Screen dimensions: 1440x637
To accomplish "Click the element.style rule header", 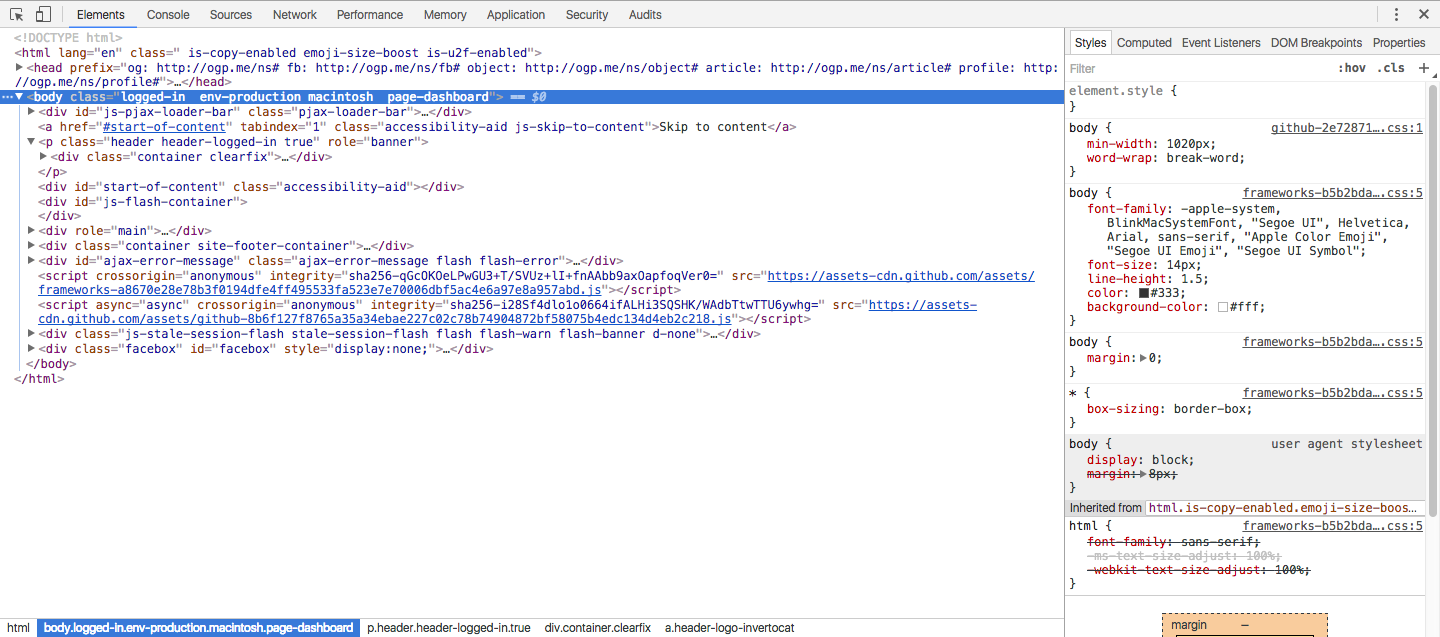I will tap(1123, 91).
